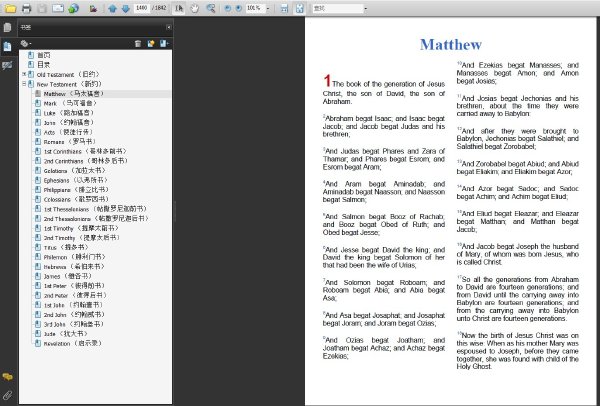Choose the Marquee zoom magnifier tool
The height and width of the screenshot is (406, 600).
[210, 8]
